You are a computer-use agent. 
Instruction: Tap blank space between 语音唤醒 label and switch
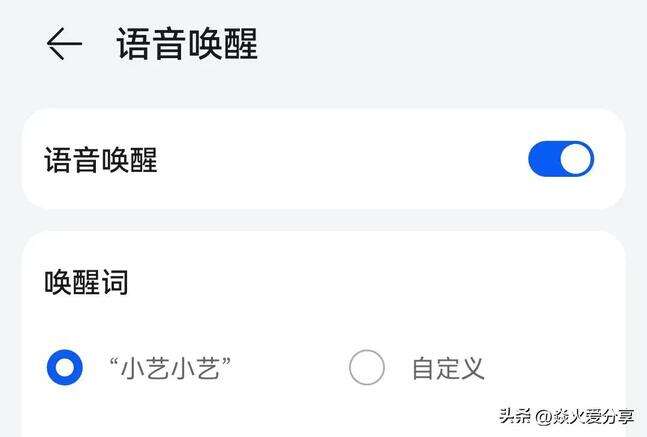point(340,160)
